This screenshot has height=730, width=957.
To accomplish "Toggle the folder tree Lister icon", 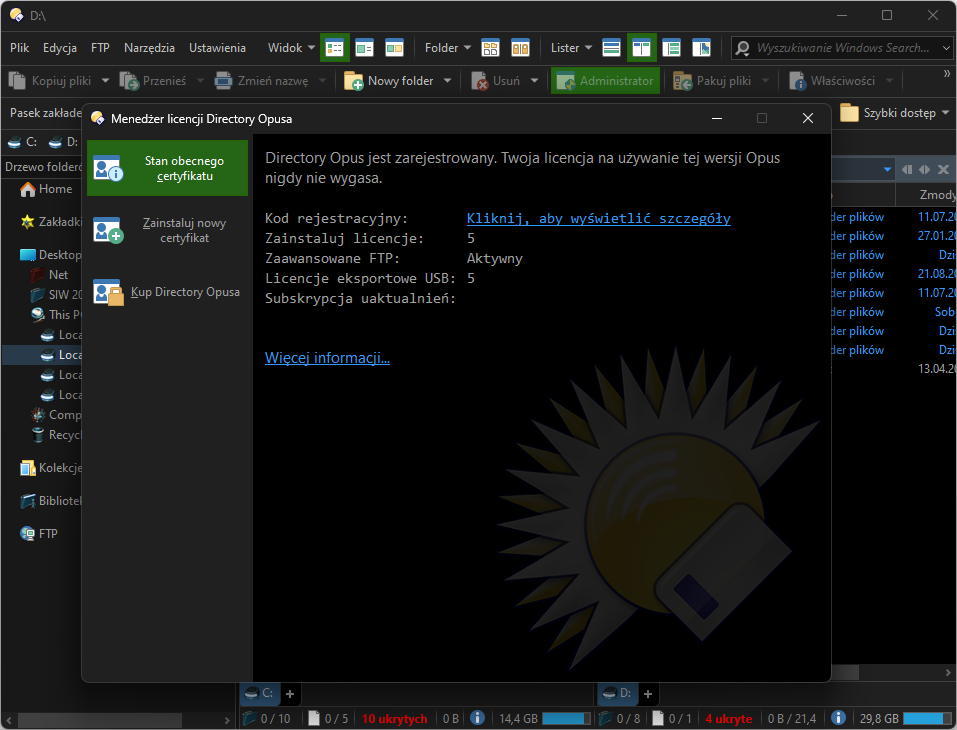I will pos(671,48).
